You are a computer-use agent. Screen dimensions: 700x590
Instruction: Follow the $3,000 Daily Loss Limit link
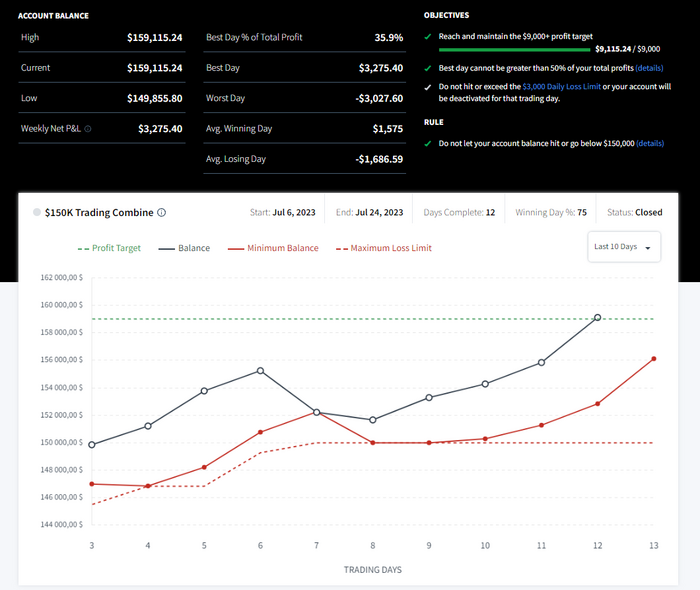click(560, 88)
